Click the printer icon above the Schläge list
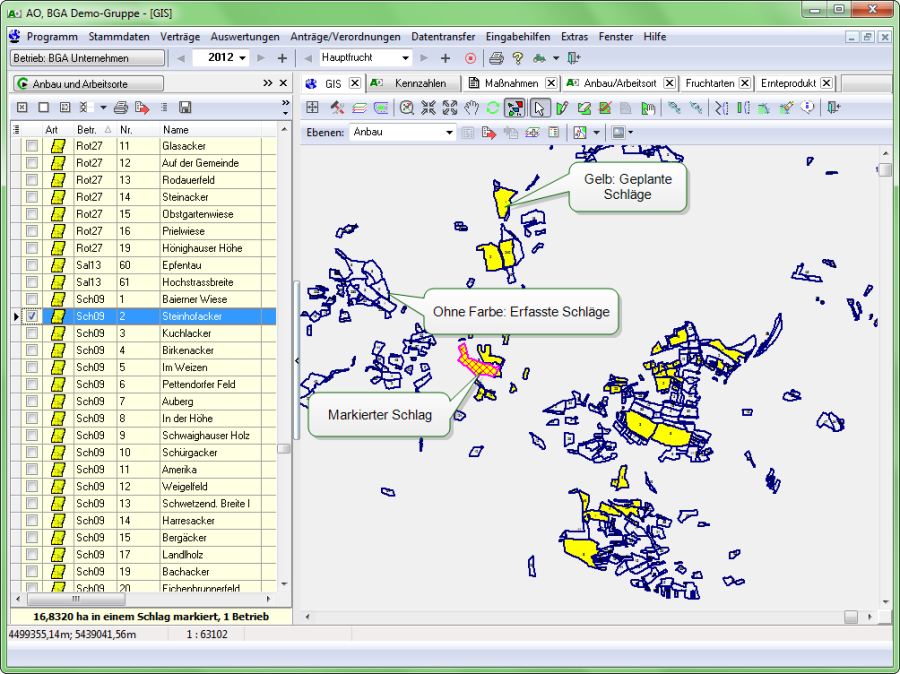900x674 pixels. click(121, 107)
